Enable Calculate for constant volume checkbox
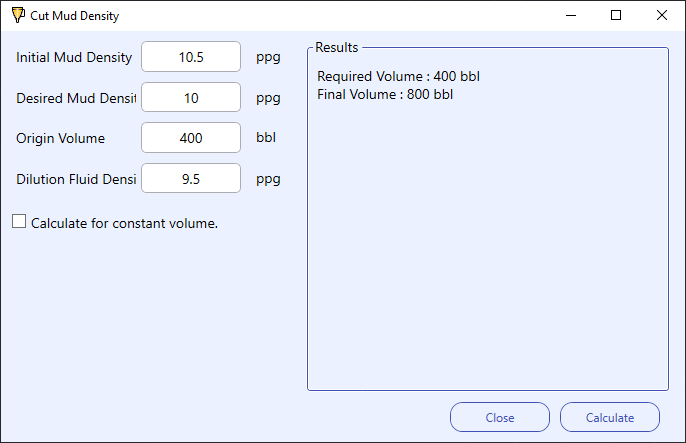686x443 pixels. pos(19,221)
